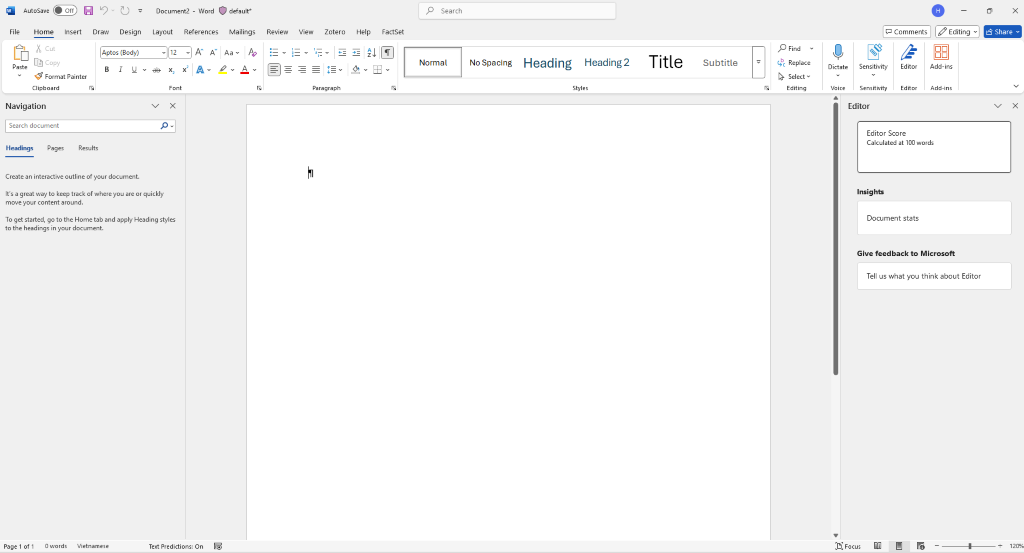Increase paragraph indent
This screenshot has height=553, width=1024.
point(356,52)
